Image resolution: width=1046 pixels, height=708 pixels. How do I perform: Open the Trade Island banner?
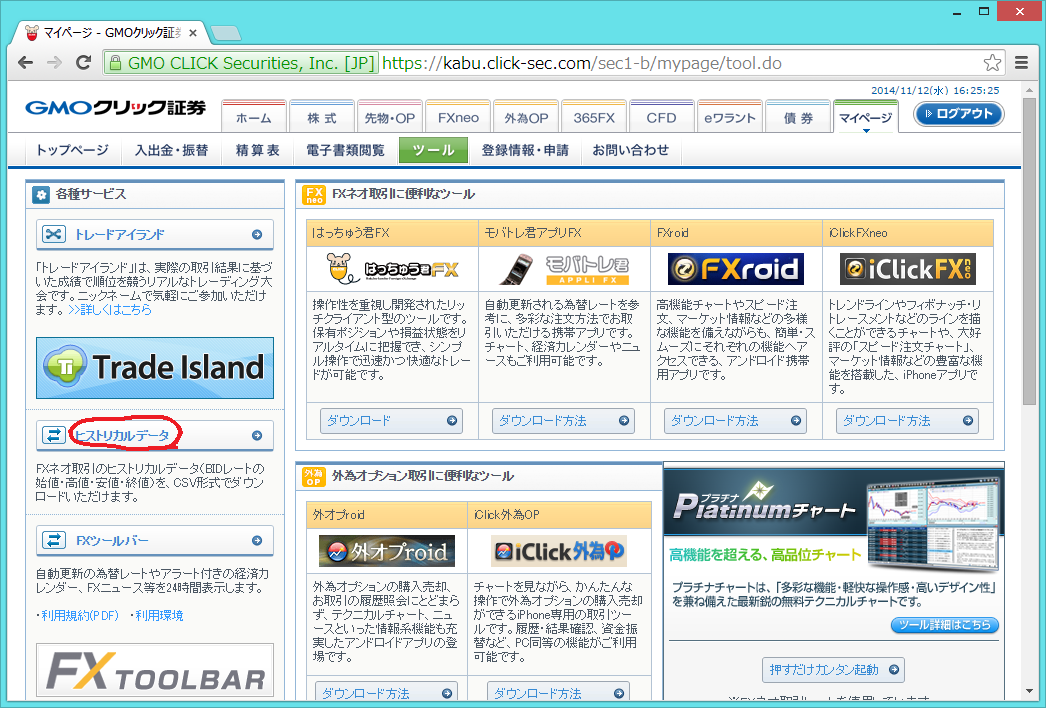pos(155,368)
